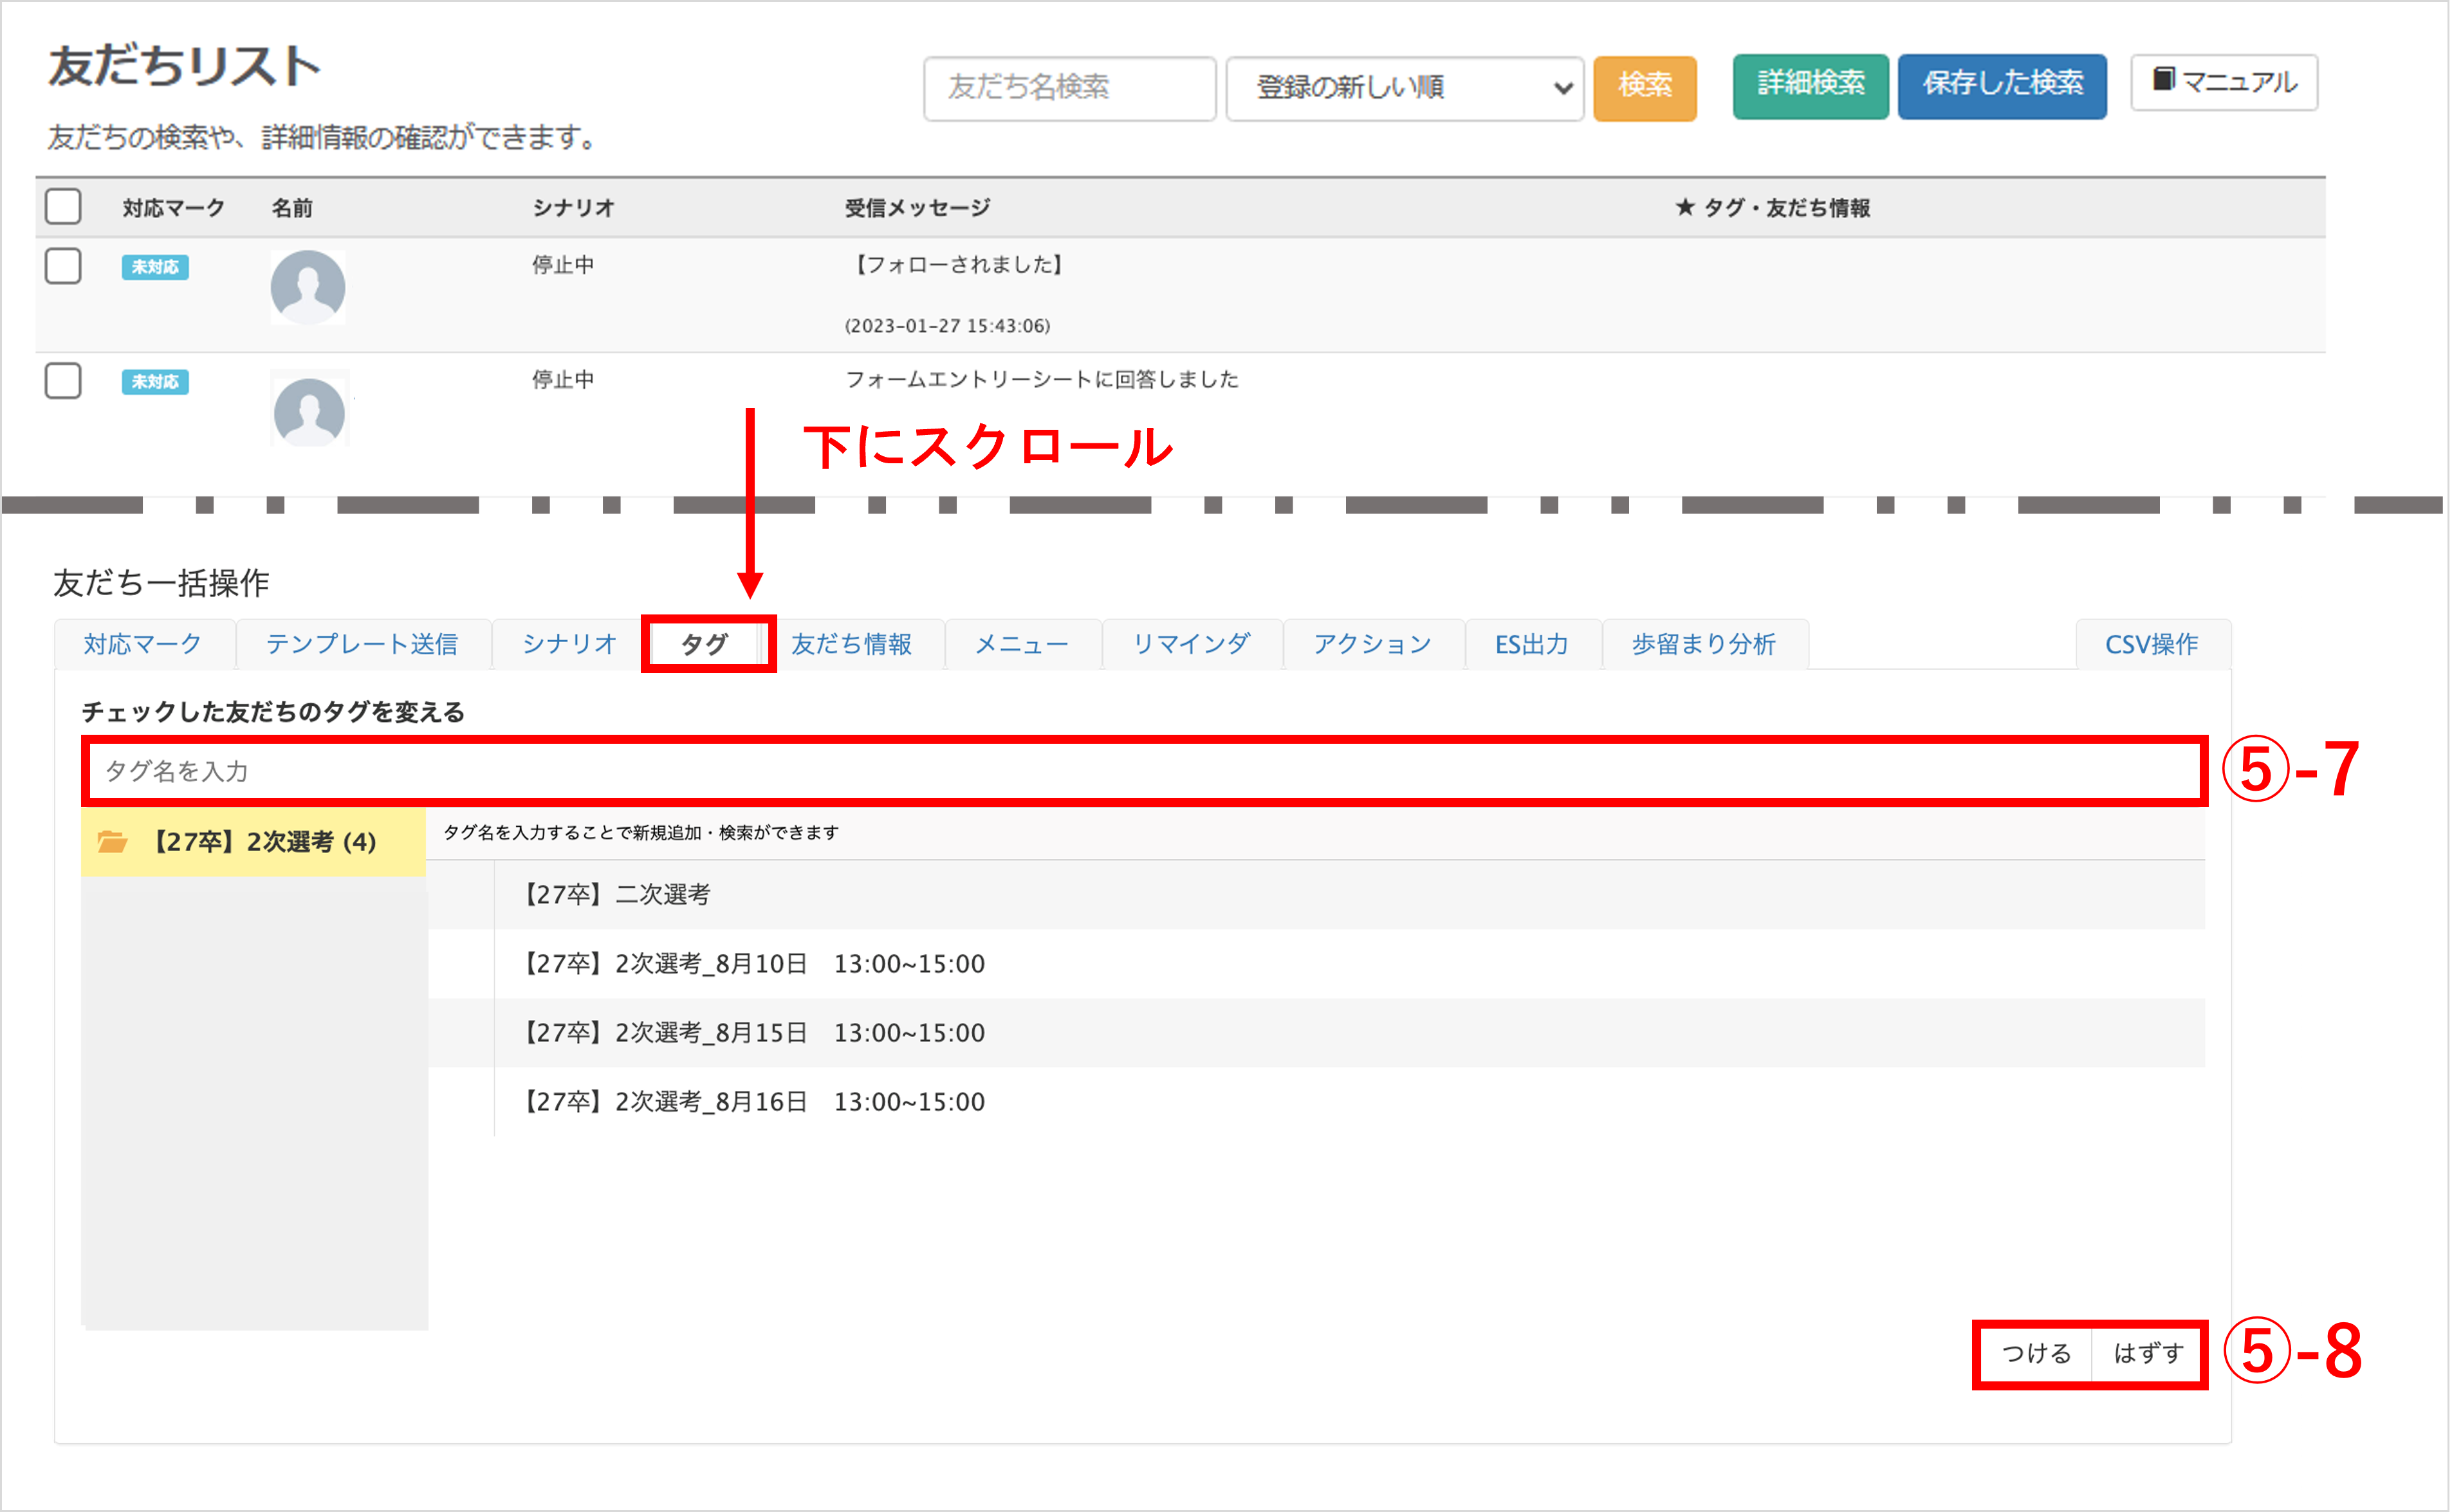The width and height of the screenshot is (2452, 1512).
Task: Toggle the select-all checkbox in table header
Action: [x=63, y=207]
